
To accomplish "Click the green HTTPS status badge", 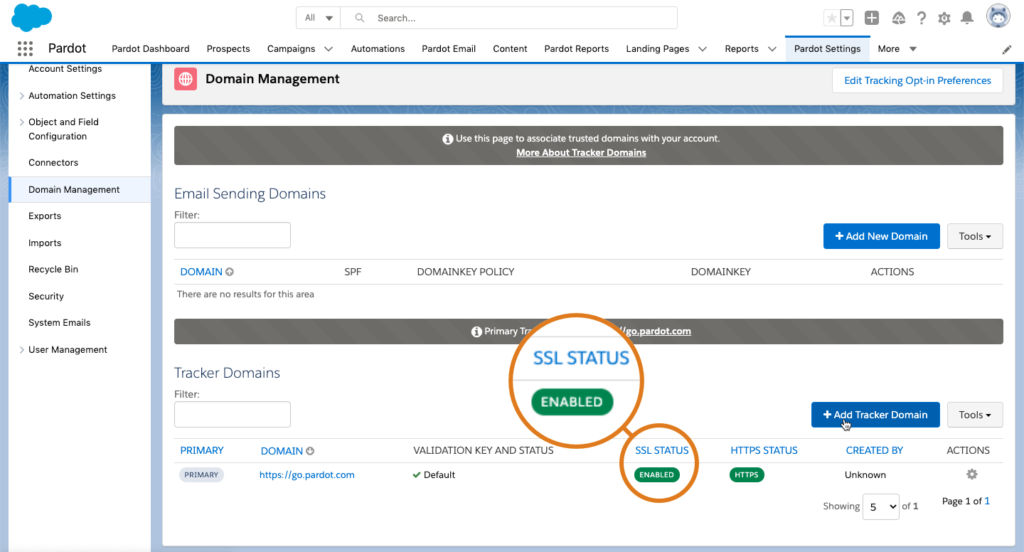I will 746,475.
